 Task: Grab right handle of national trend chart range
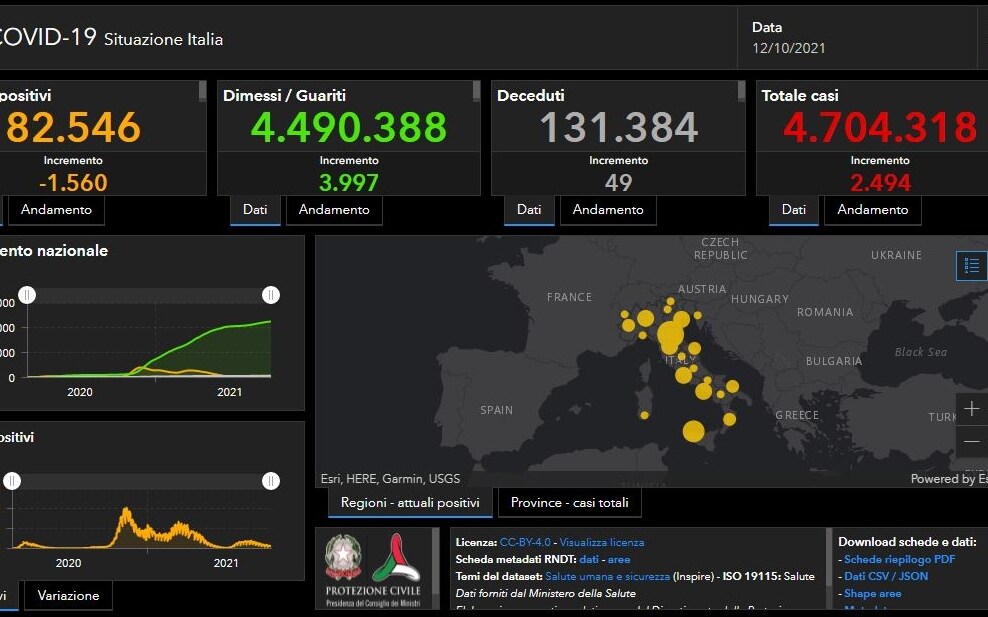[271, 294]
